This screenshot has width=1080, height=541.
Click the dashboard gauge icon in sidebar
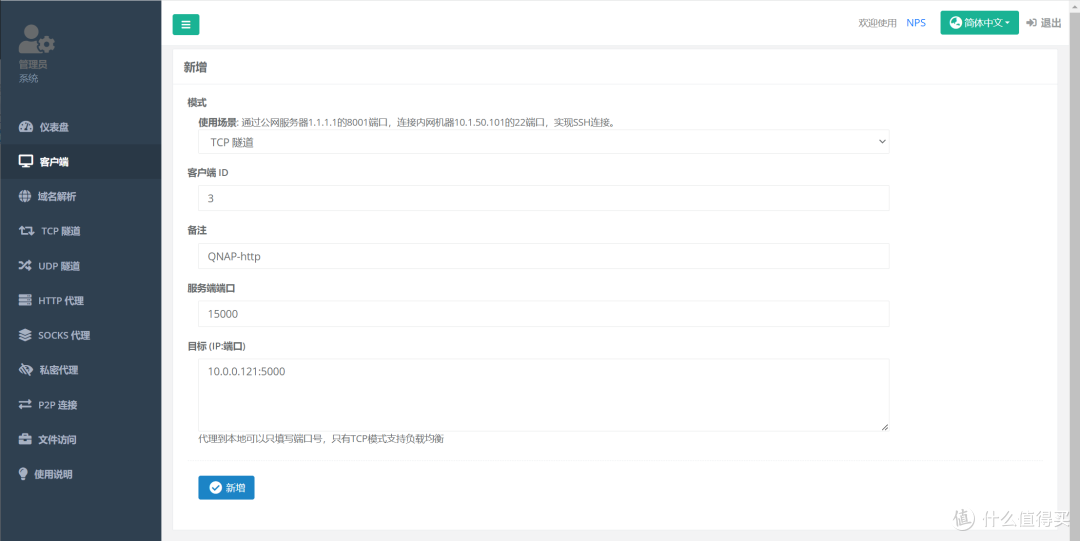[26, 127]
